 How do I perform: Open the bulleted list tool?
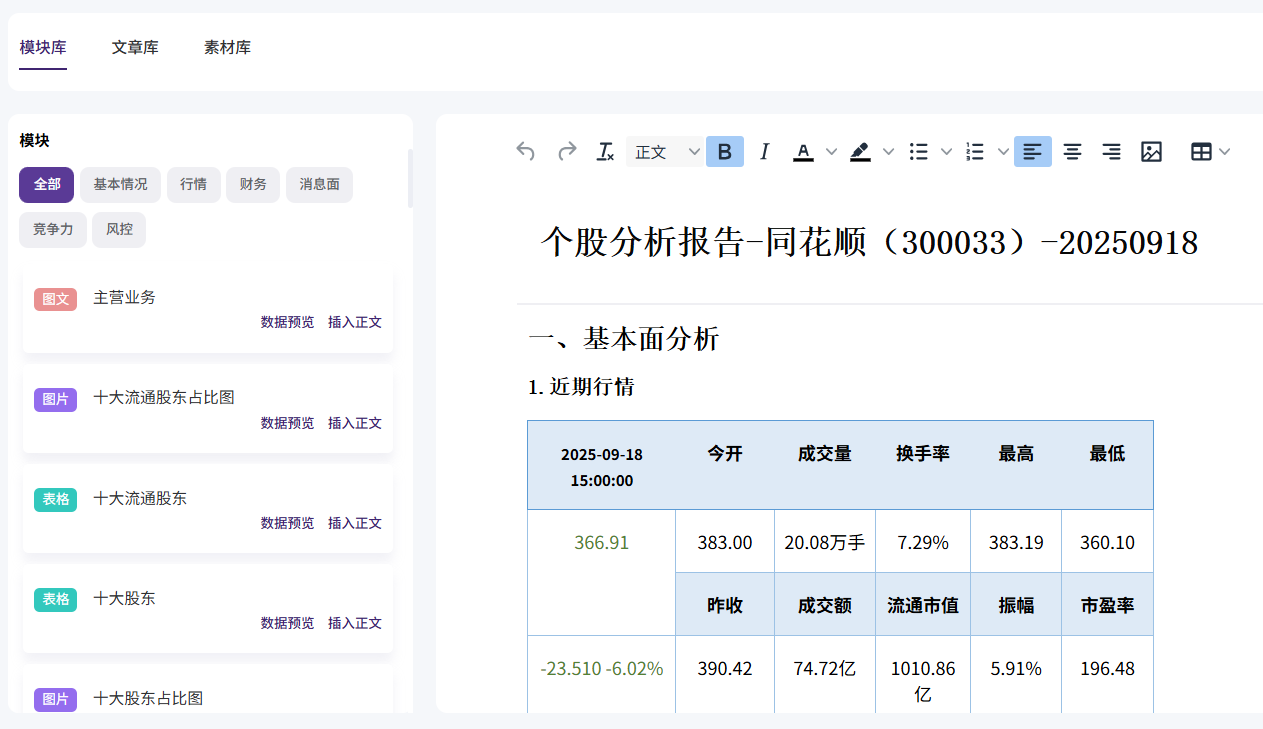(x=918, y=151)
